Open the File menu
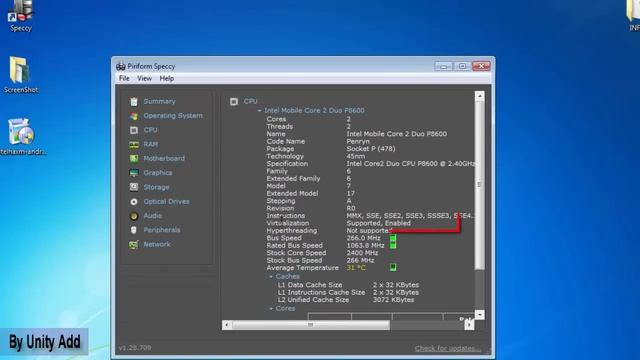 coord(124,78)
